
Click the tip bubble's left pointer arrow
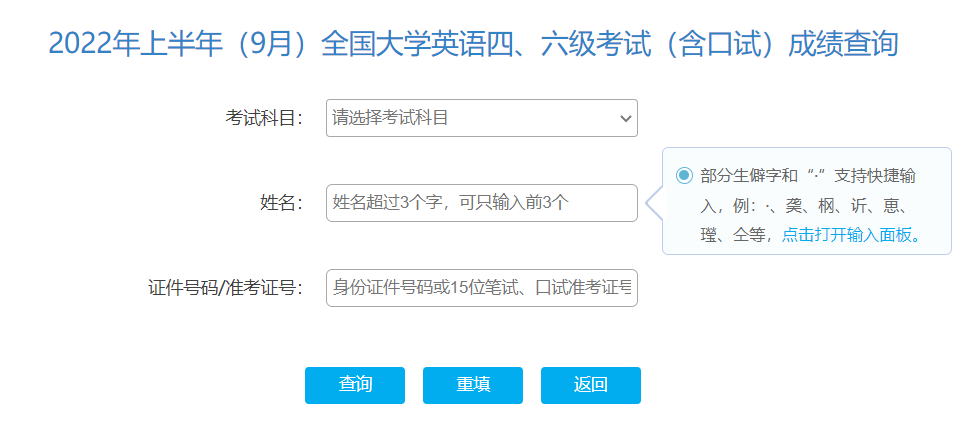(654, 203)
